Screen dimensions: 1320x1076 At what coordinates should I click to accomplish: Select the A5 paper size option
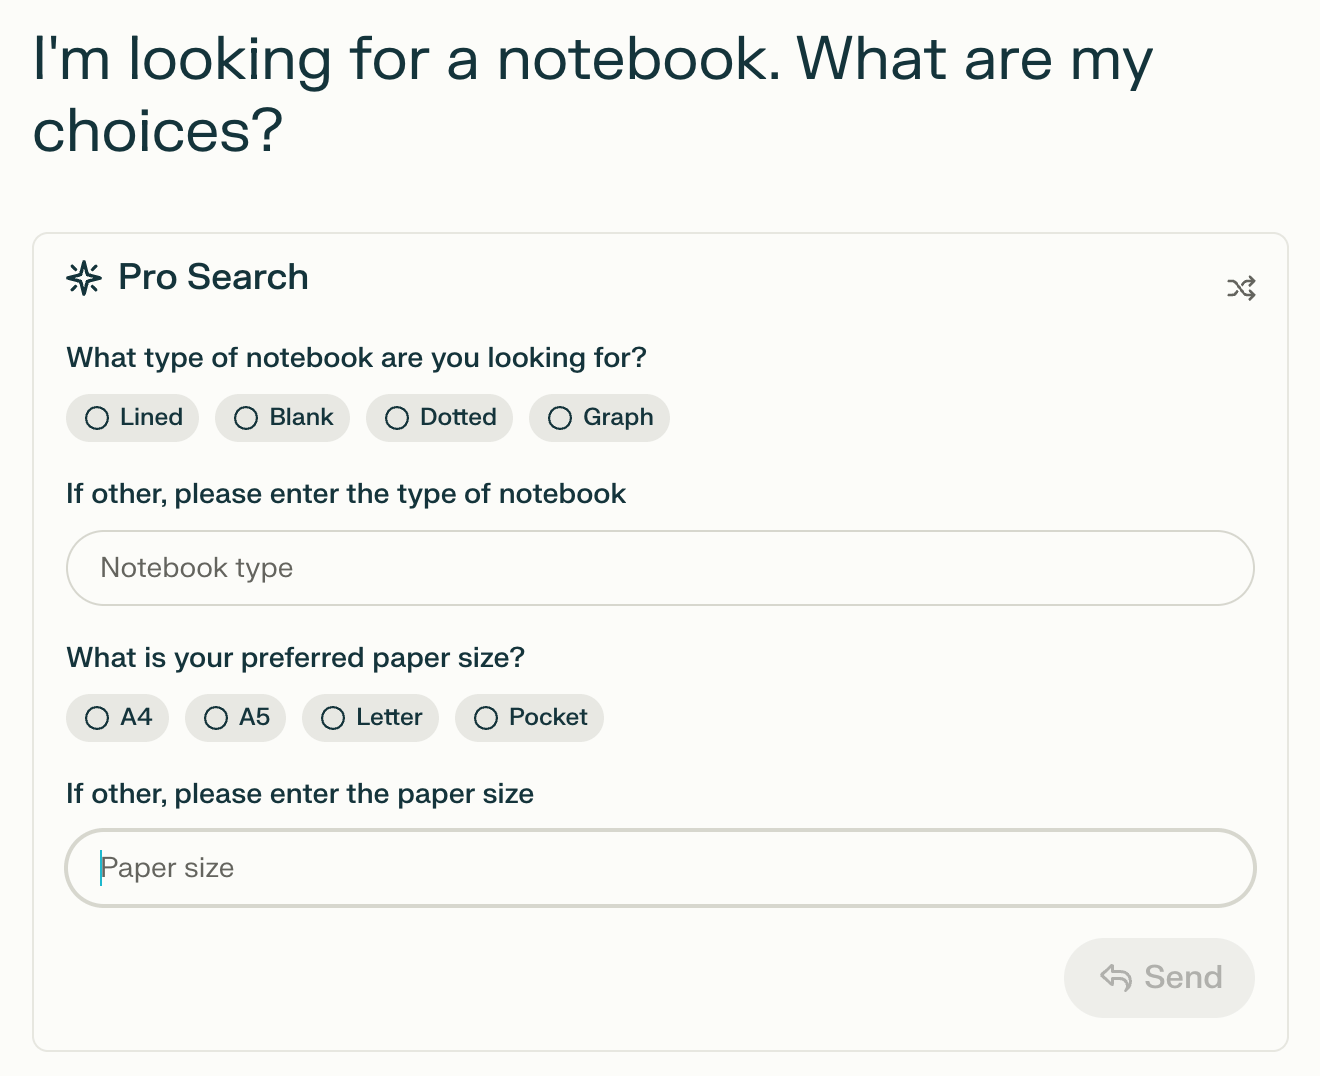[x=235, y=718]
